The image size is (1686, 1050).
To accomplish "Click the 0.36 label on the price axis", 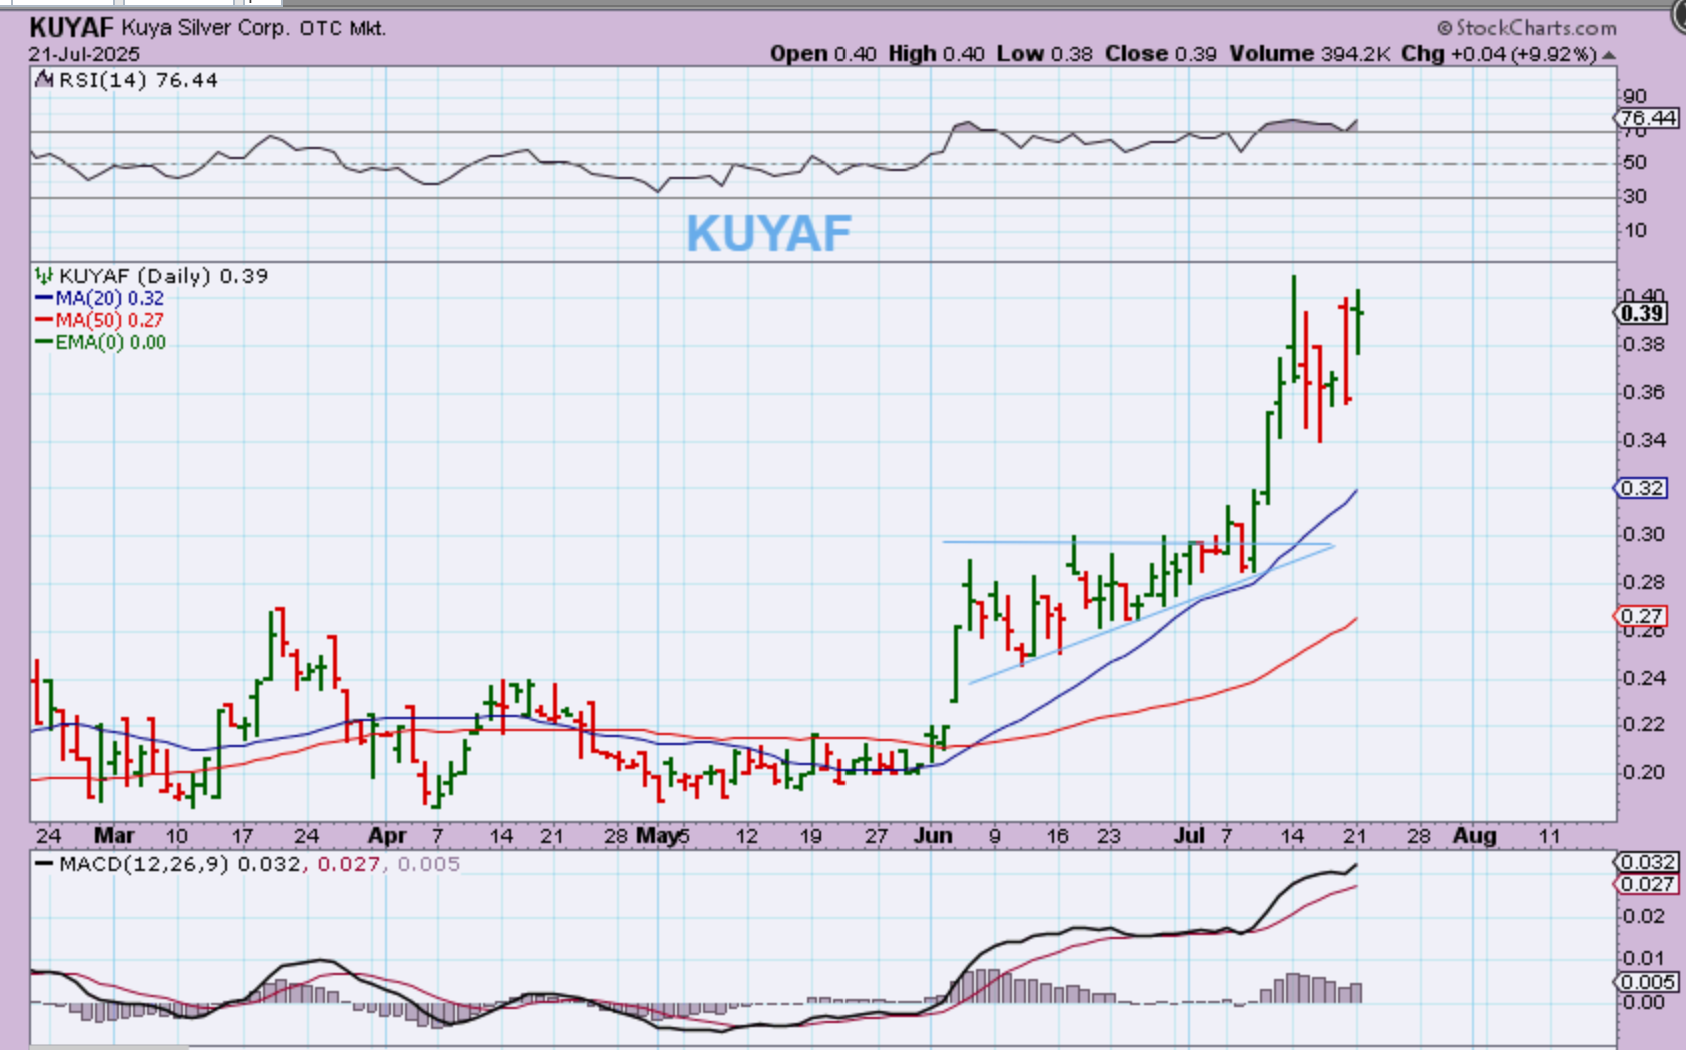I will [x=1643, y=392].
